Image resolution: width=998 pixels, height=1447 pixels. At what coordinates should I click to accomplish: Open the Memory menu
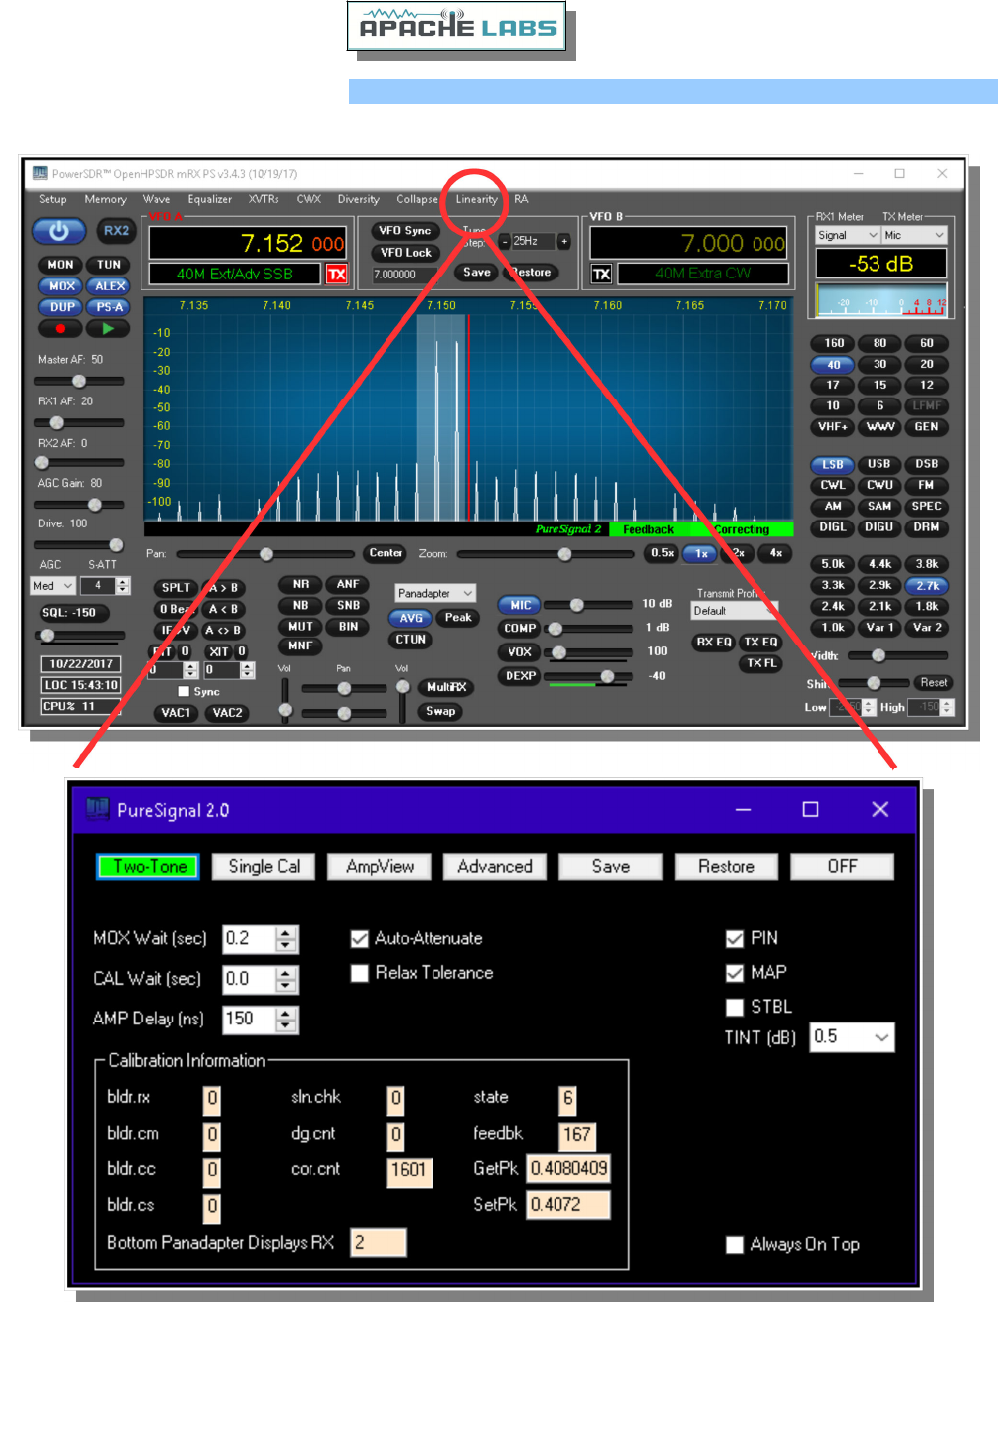click(105, 199)
